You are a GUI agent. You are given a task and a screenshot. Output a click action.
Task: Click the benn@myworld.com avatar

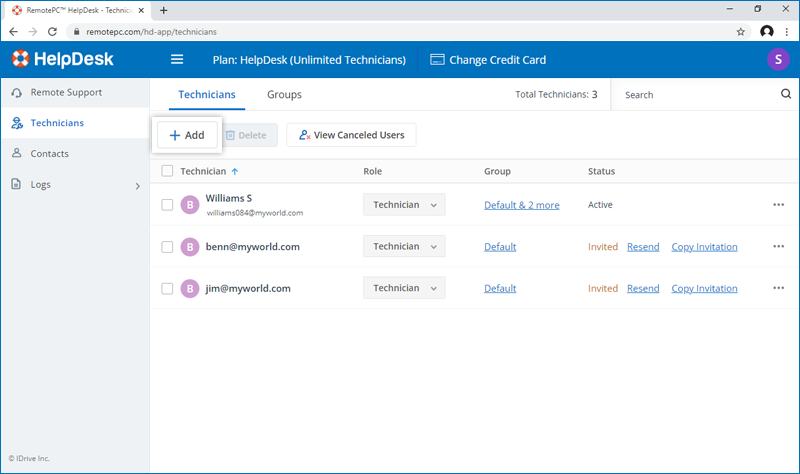[x=190, y=247]
